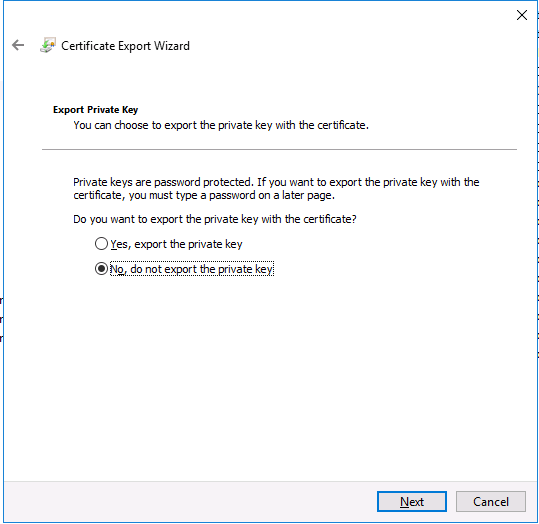This screenshot has height=524, width=539.
Task: Select the 'No, do not export' radio circle
Action: pos(101,269)
